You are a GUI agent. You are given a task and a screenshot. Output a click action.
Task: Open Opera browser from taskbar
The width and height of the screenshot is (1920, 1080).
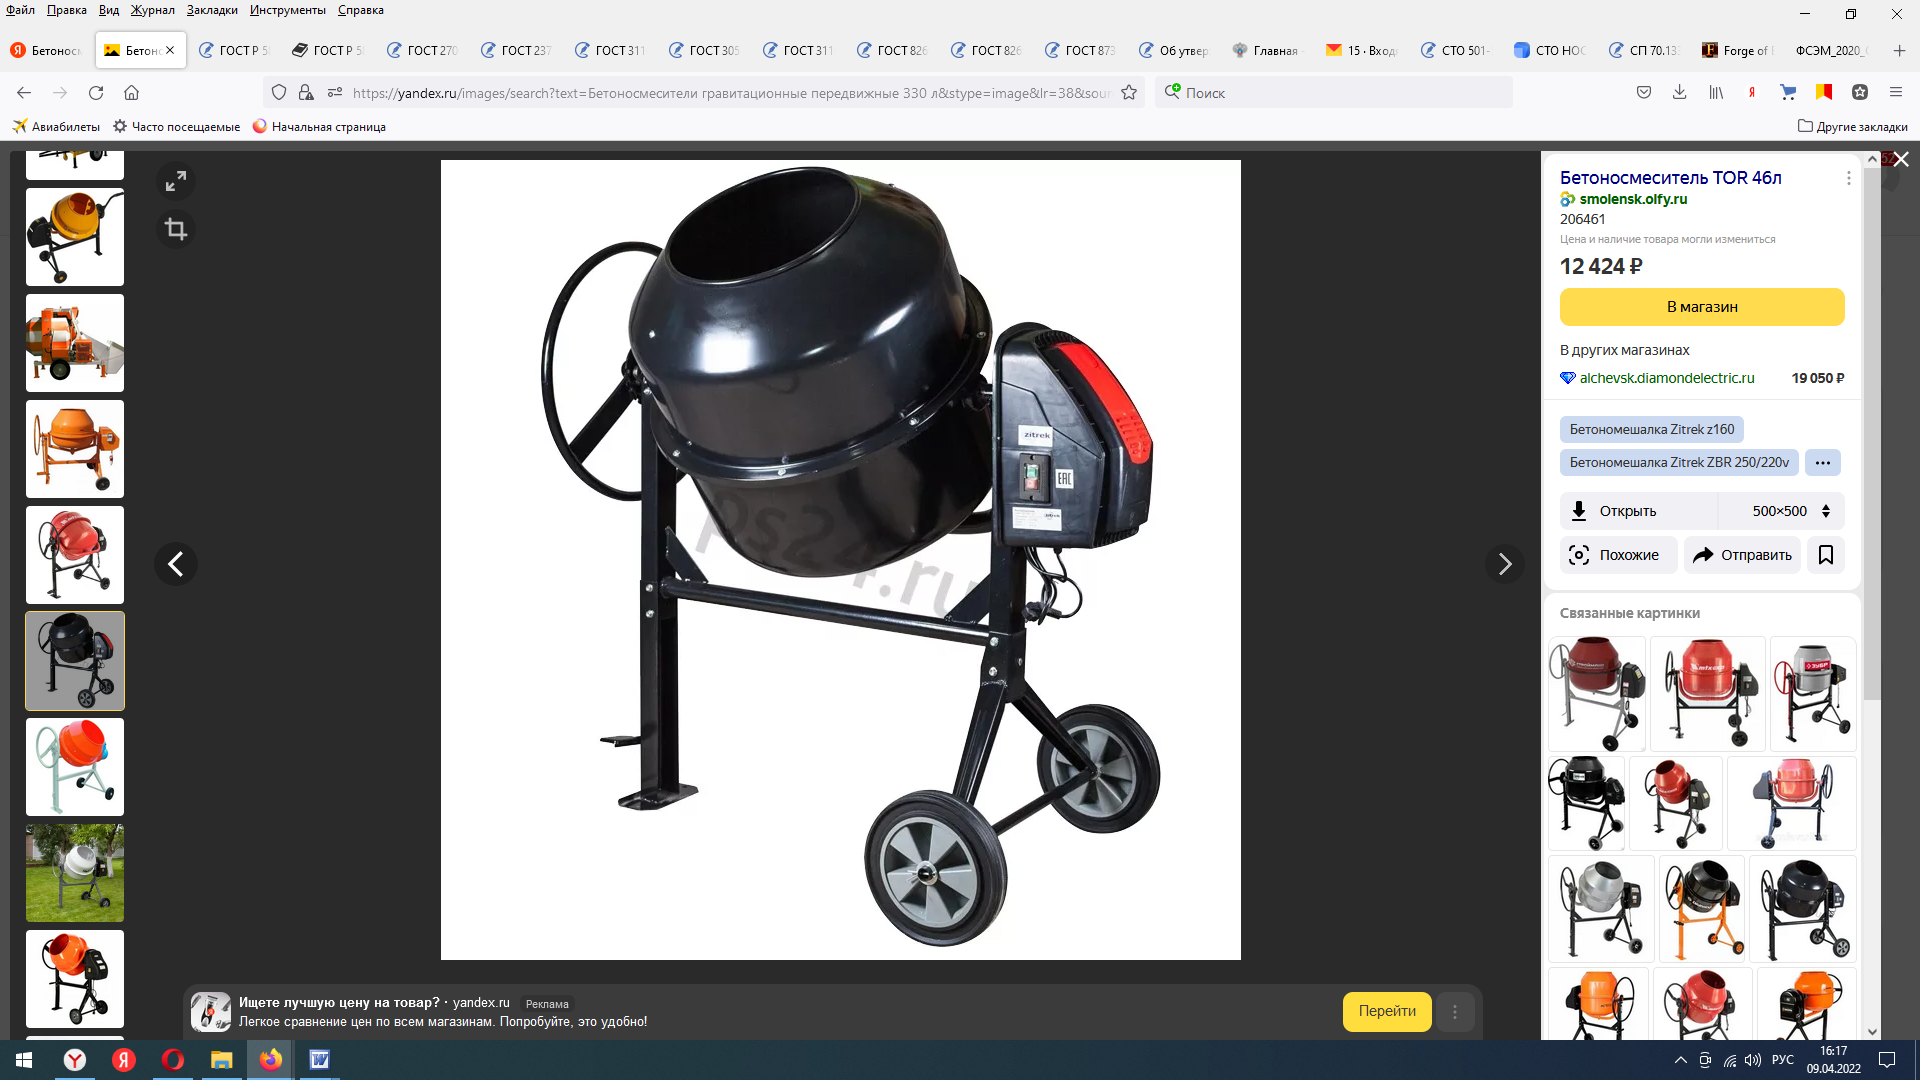click(x=172, y=1060)
